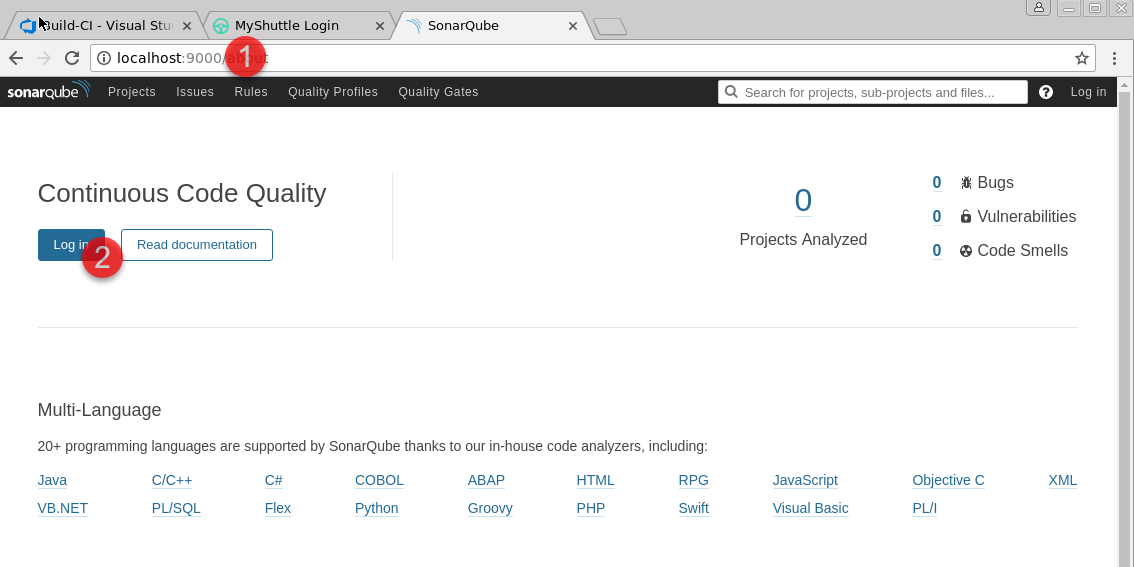
Task: Select the SonarQube browser tab
Action: (x=492, y=26)
